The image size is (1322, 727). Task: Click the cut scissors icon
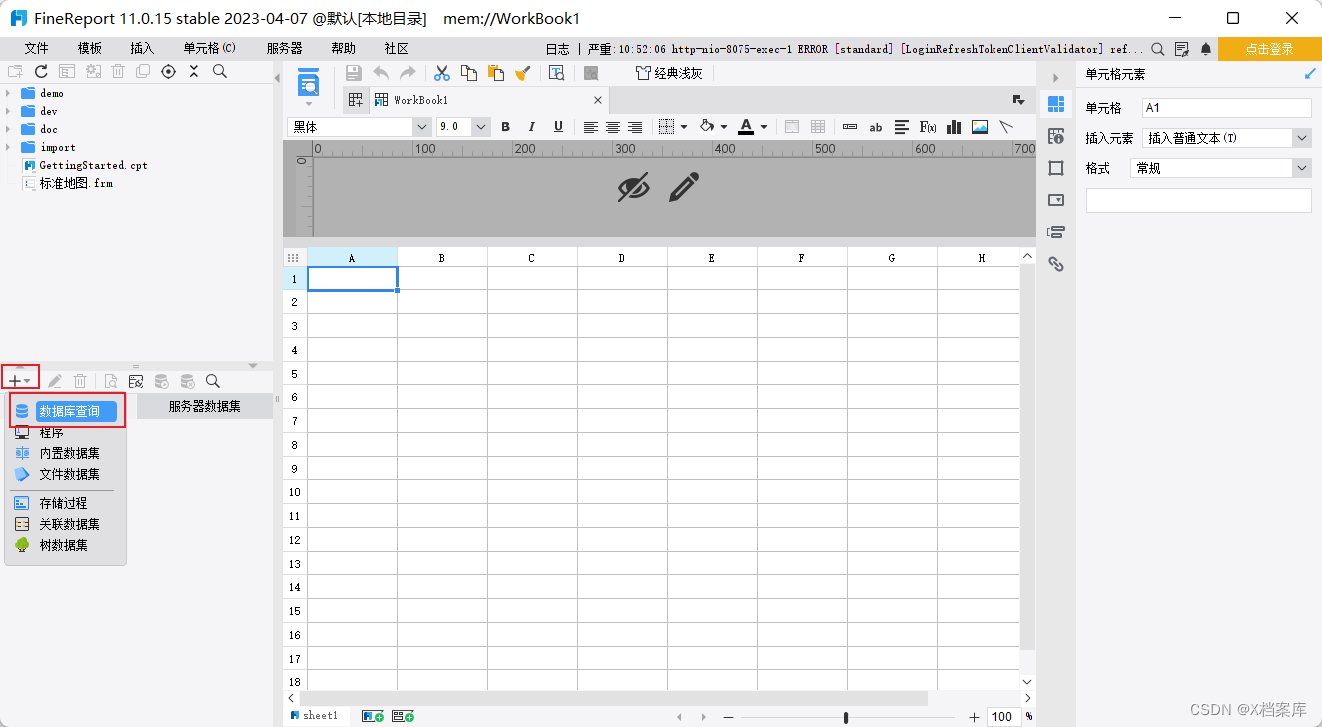(441, 72)
